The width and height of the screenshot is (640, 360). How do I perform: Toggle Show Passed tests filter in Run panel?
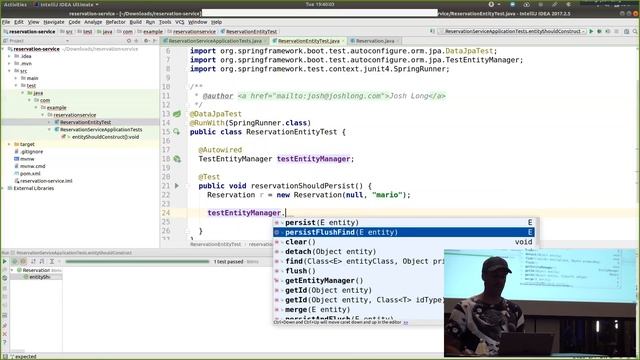tap(15, 262)
